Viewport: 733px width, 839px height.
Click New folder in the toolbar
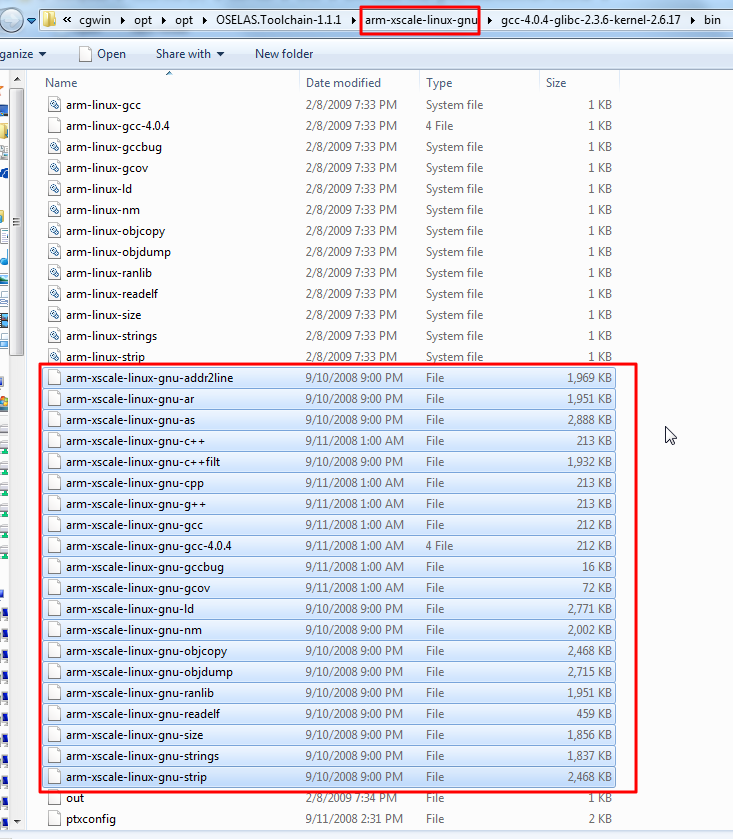[284, 54]
